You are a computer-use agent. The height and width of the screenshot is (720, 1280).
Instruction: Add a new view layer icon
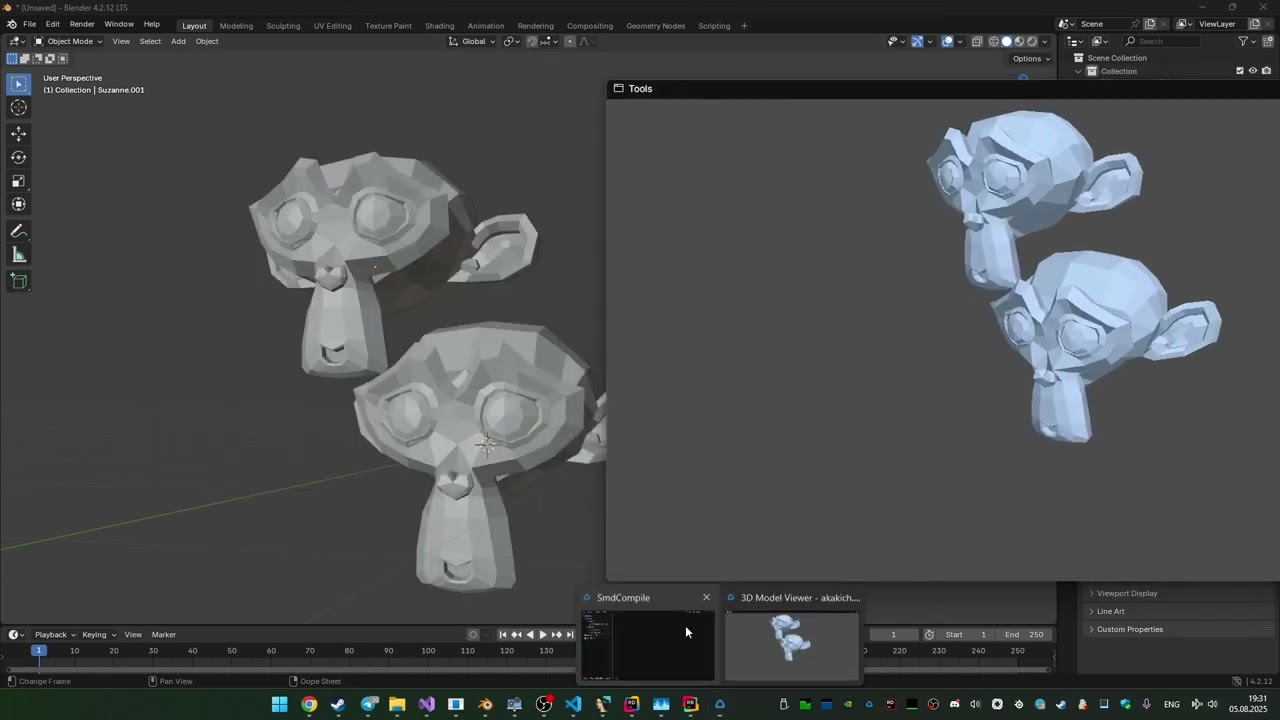point(1254,24)
